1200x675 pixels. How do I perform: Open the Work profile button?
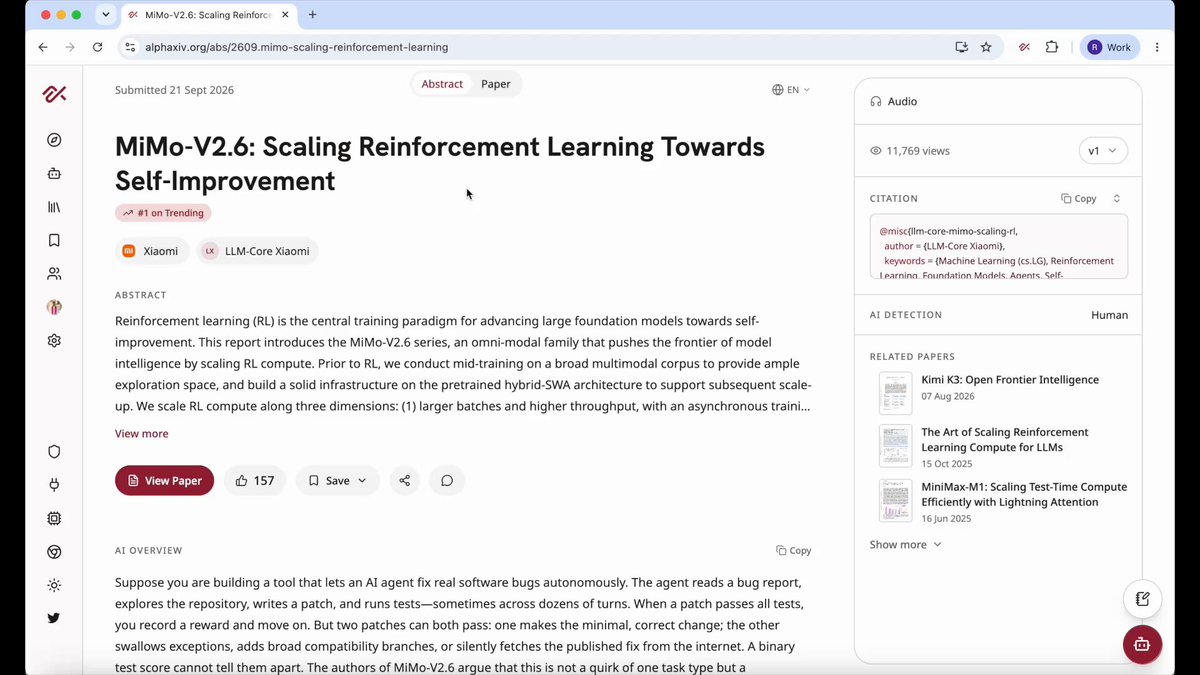(1109, 47)
